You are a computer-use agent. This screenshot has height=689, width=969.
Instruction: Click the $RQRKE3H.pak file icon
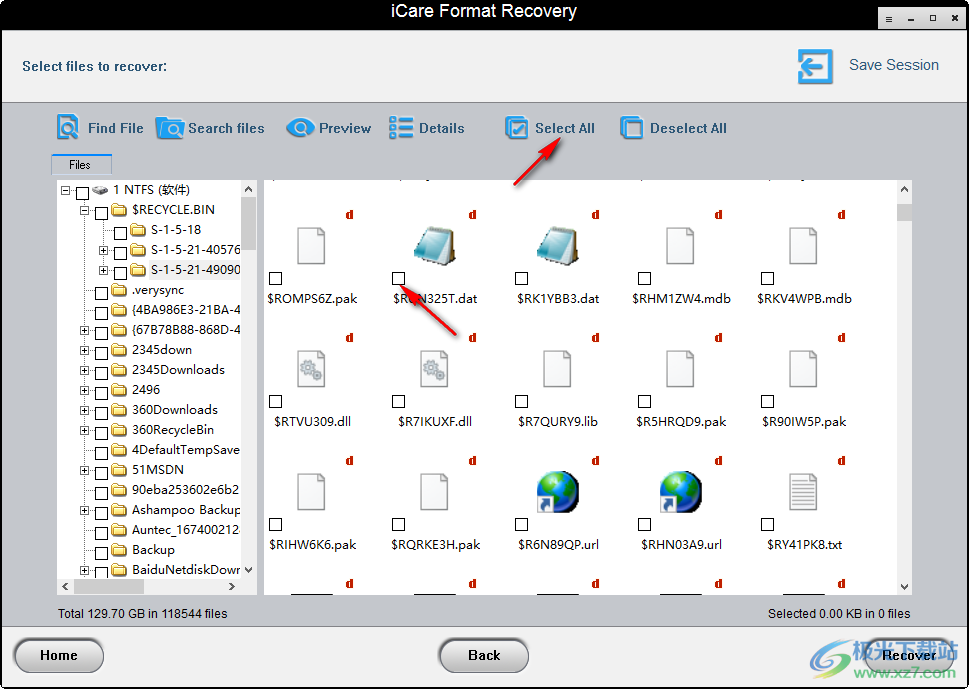pyautogui.click(x=434, y=492)
